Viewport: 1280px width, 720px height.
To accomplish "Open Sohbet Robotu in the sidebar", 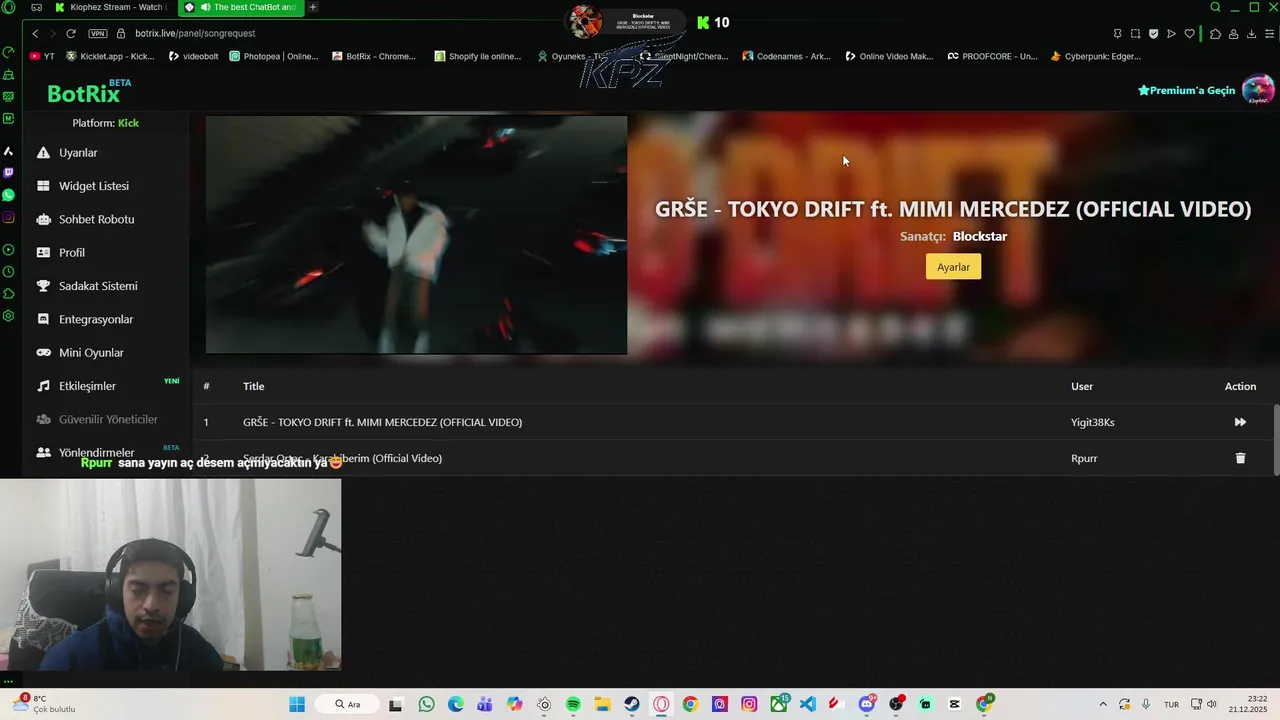I will tap(86, 219).
